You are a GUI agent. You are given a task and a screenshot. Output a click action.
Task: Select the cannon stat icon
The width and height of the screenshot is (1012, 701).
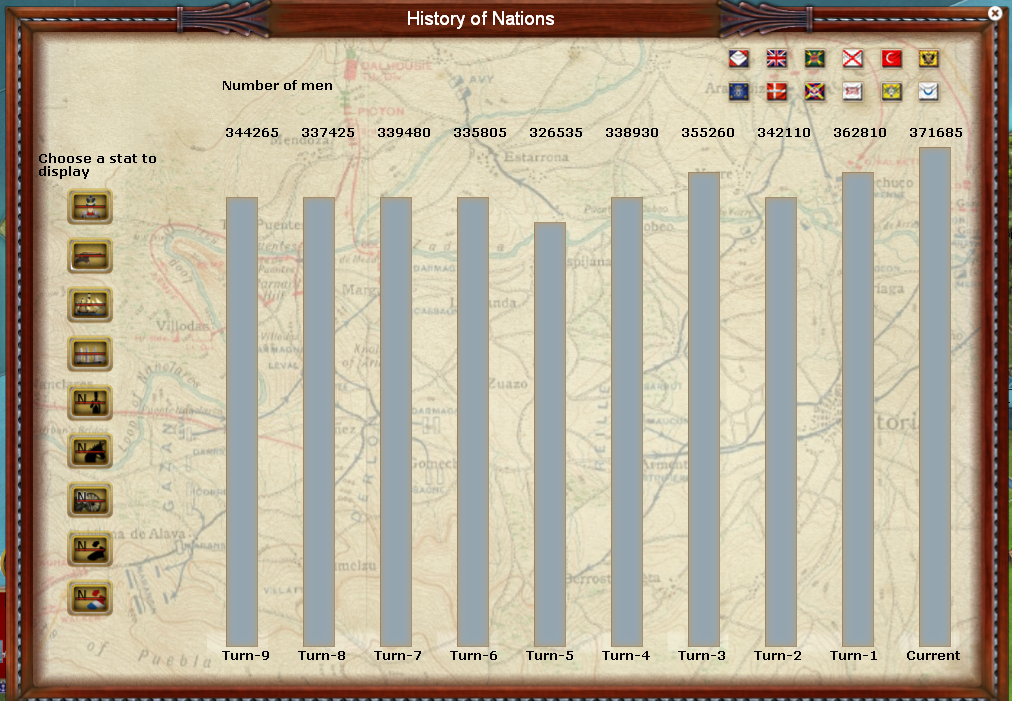(90, 256)
